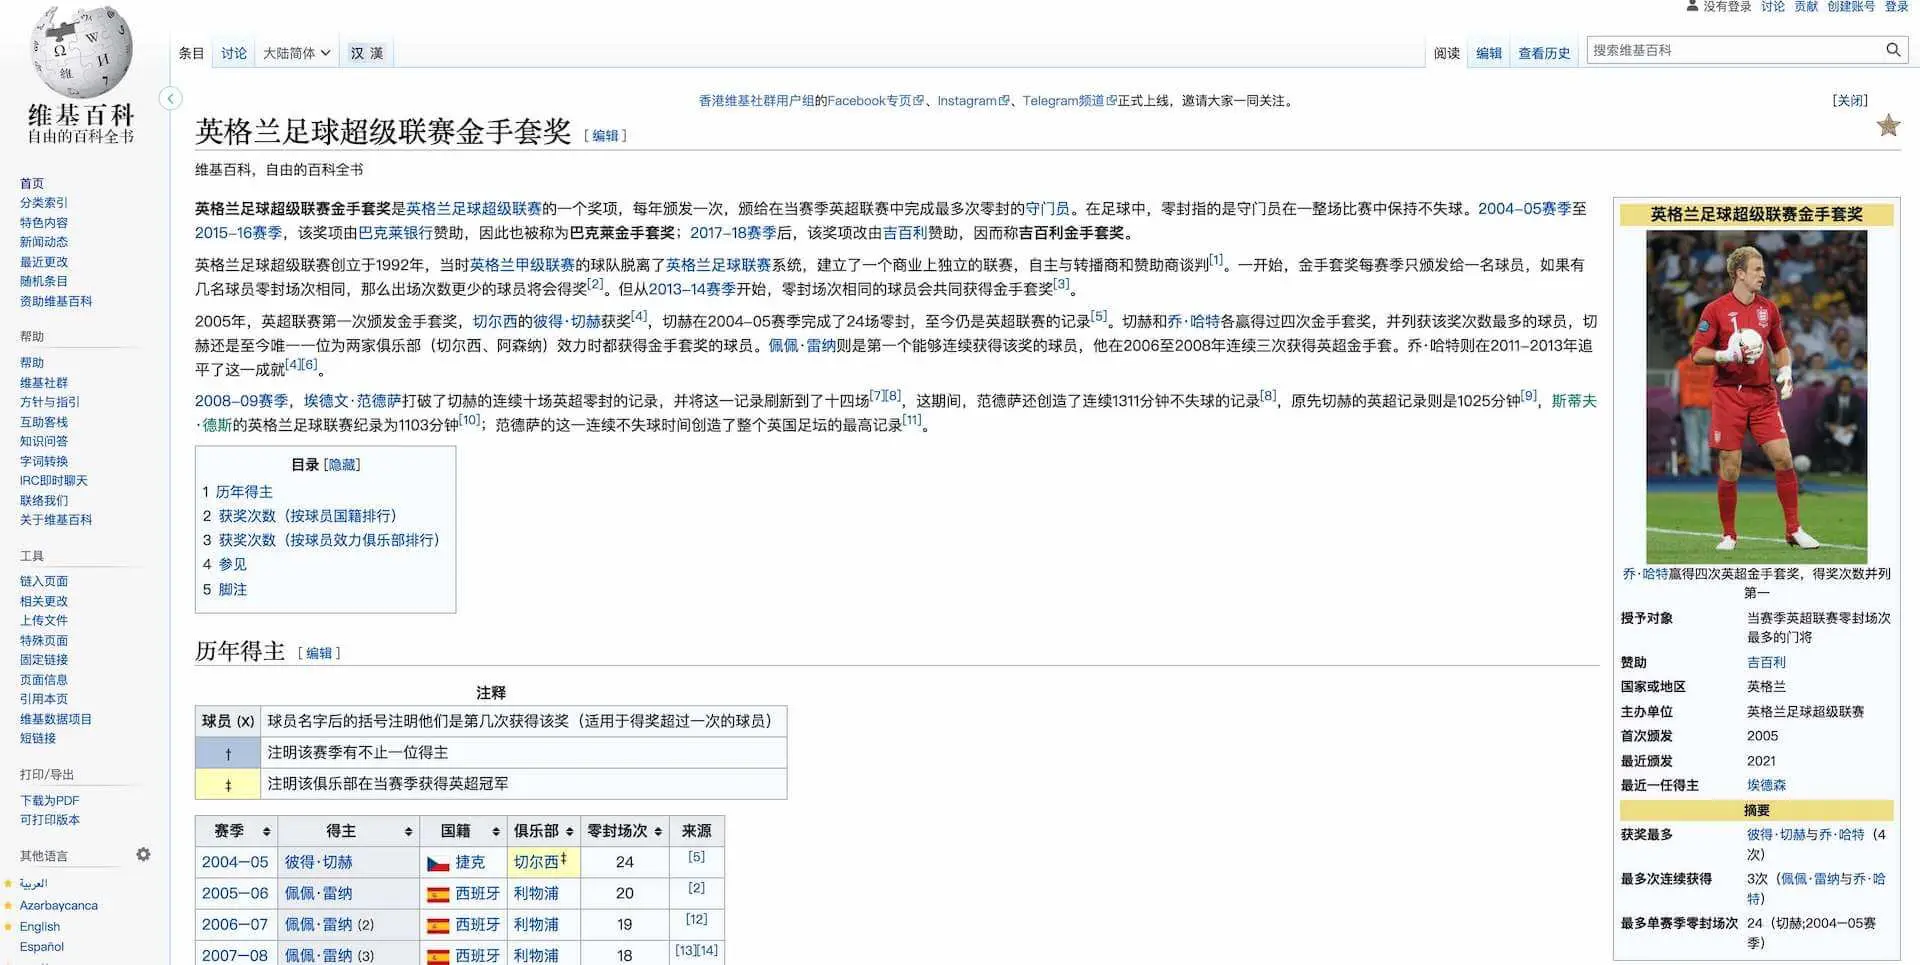
Task: Click citation [5] in the 2004–05 row
Action: point(696,857)
